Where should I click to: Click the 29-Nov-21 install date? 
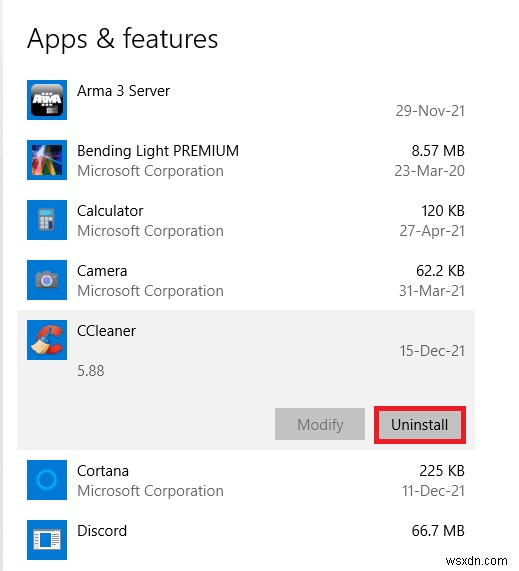[430, 111]
